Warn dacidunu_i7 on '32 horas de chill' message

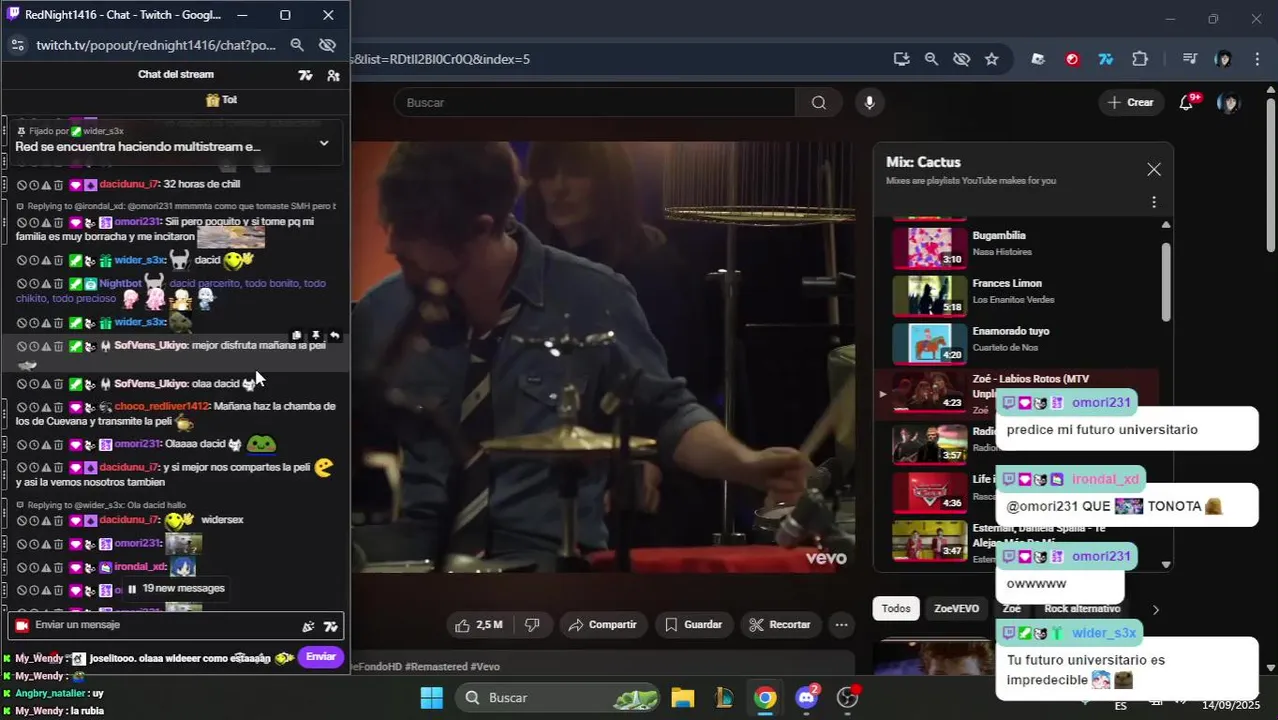46,185
